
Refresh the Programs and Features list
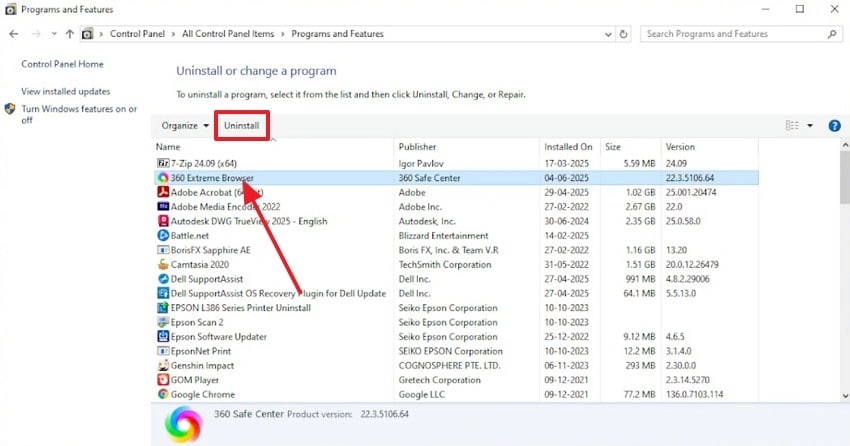623,34
